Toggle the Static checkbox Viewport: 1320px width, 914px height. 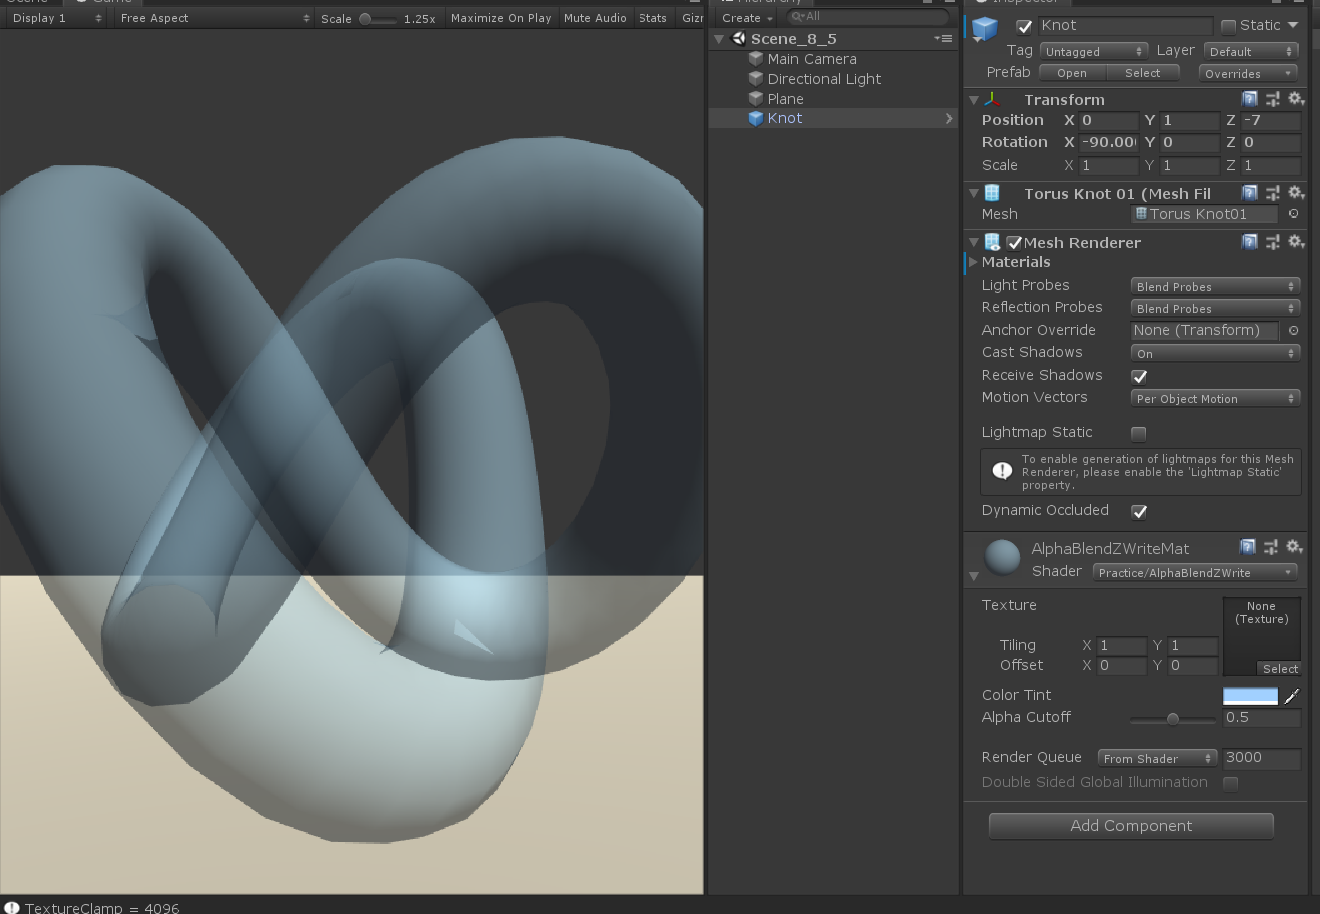click(1229, 26)
